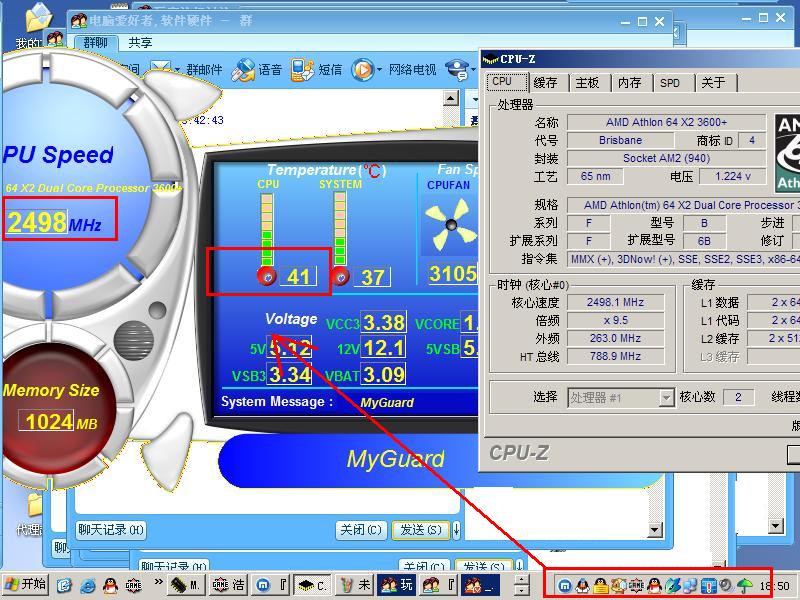Click the speaker volume tray icon
The width and height of the screenshot is (800, 600).
pyautogui.click(x=727, y=585)
